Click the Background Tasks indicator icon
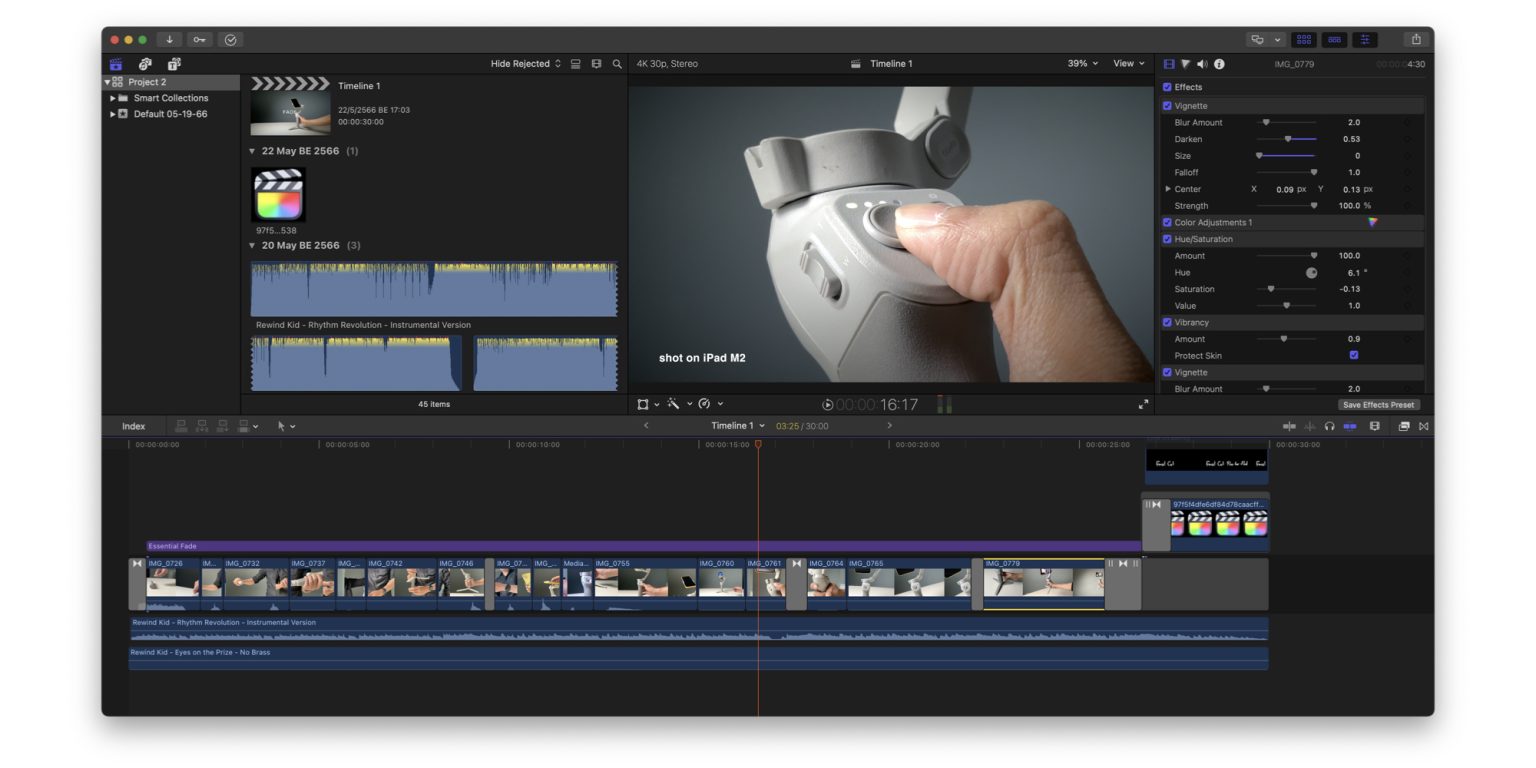 pos(231,40)
